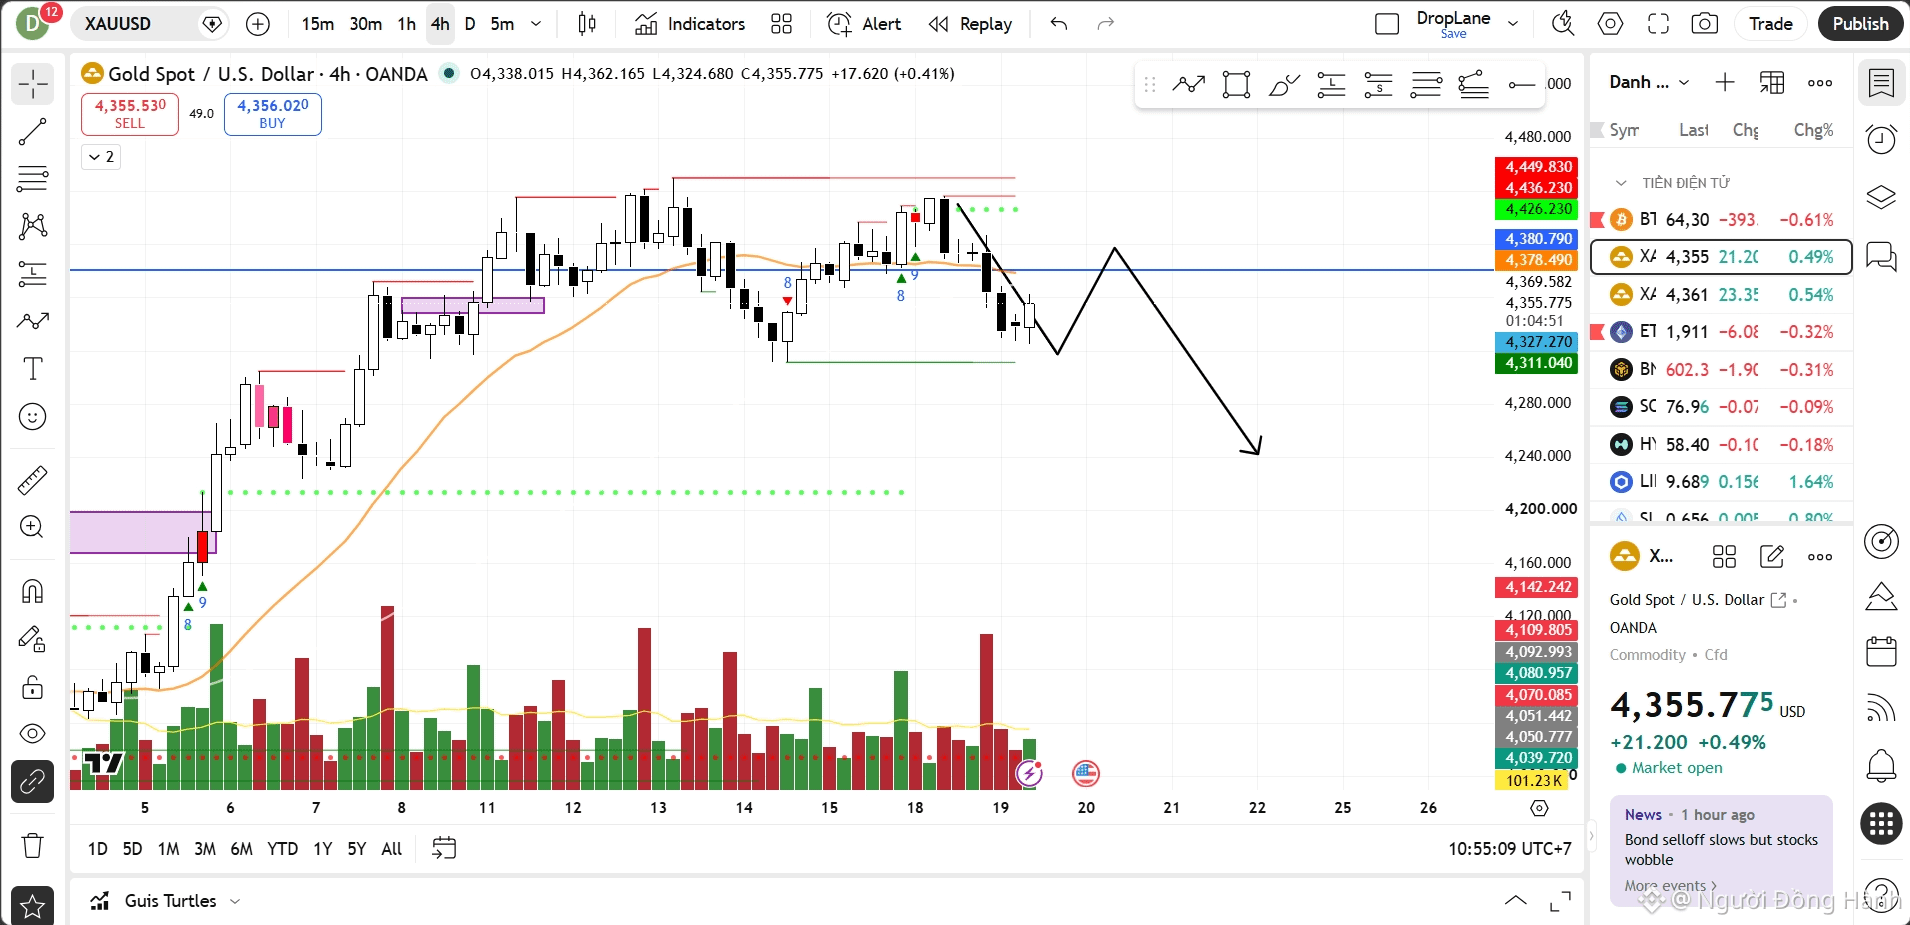
Task: Select the ET 1,911 watchlist row
Action: coord(1721,332)
